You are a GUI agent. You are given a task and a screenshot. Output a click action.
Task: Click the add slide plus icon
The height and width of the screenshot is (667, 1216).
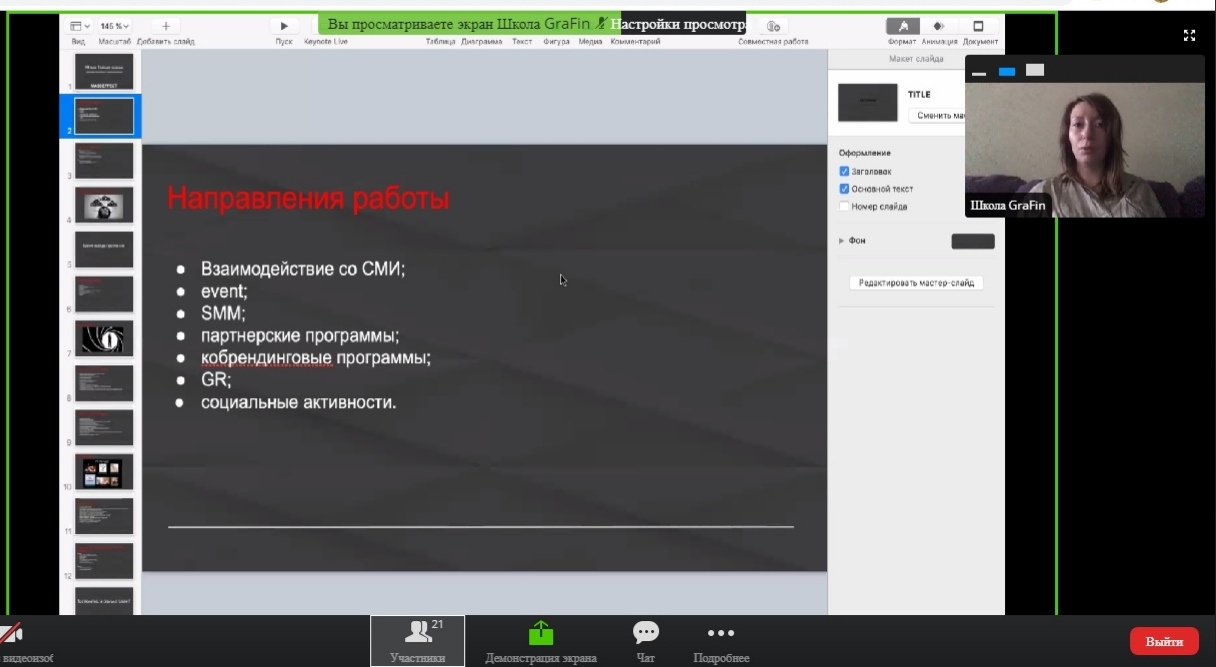[166, 26]
